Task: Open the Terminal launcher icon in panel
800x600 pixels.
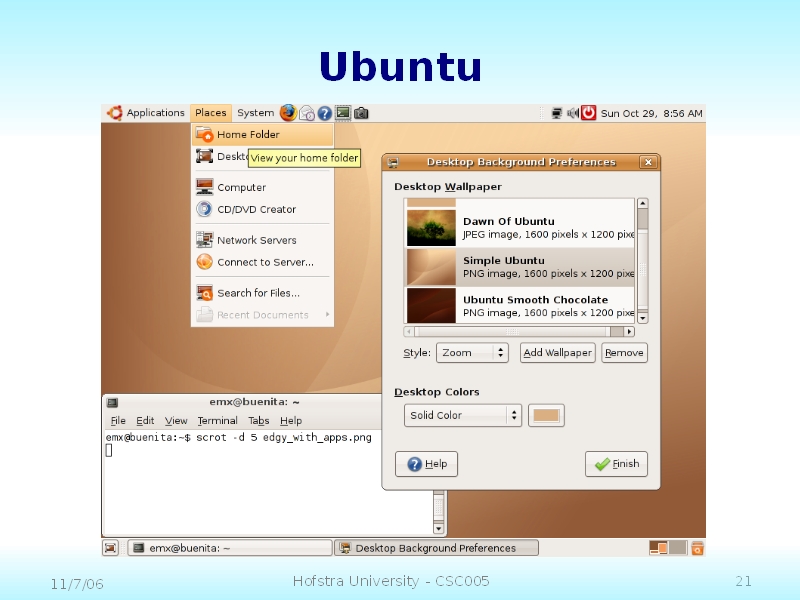Action: [343, 113]
